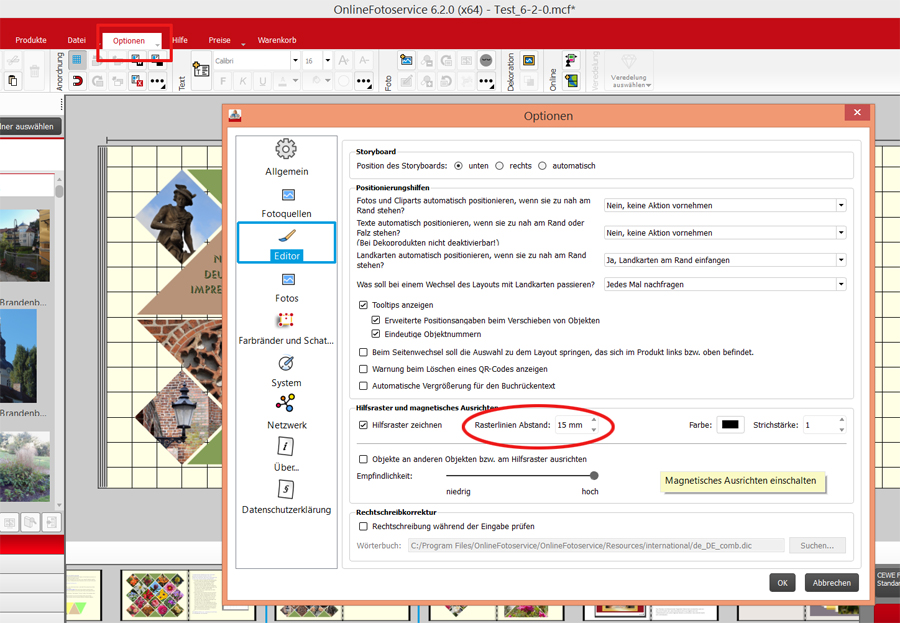900x623 pixels.
Task: Open the Allgemein settings gear icon
Action: click(x=286, y=150)
